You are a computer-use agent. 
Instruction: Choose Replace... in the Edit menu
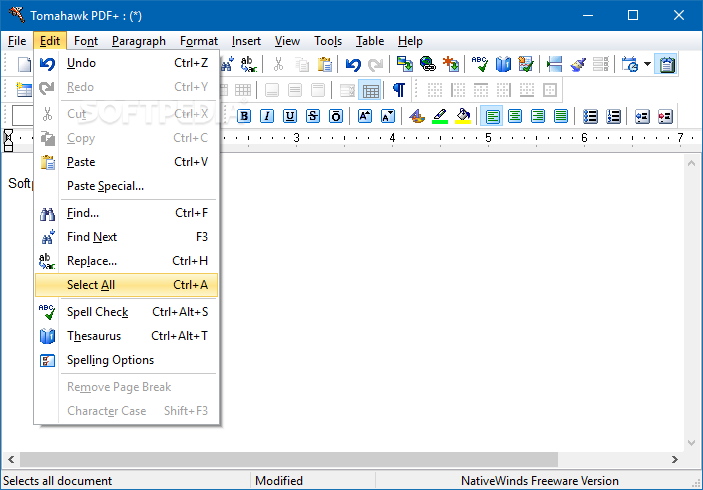point(126,261)
